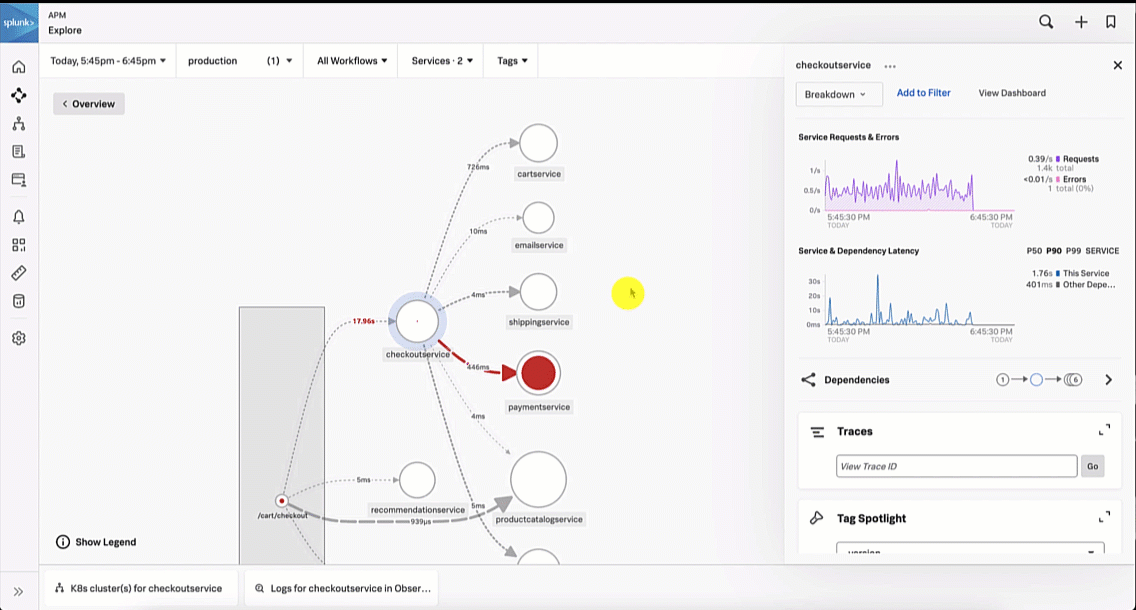The height and width of the screenshot is (610, 1136).
Task: Open the settings gear in left sidebar
Action: [18, 338]
